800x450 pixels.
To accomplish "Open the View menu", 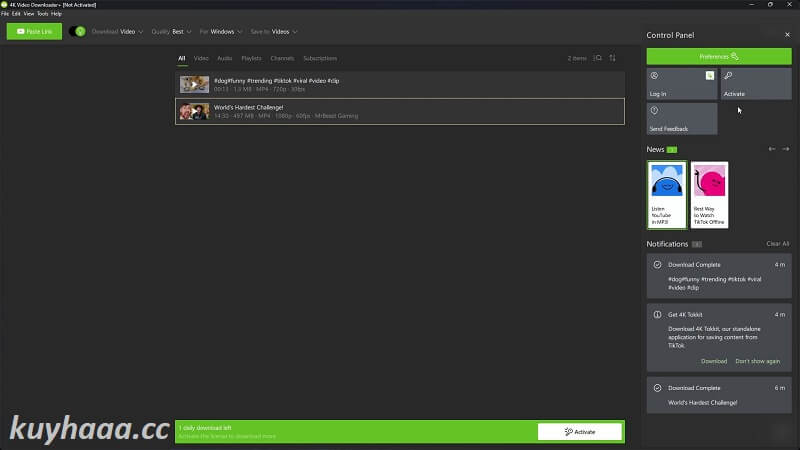I will 29,14.
